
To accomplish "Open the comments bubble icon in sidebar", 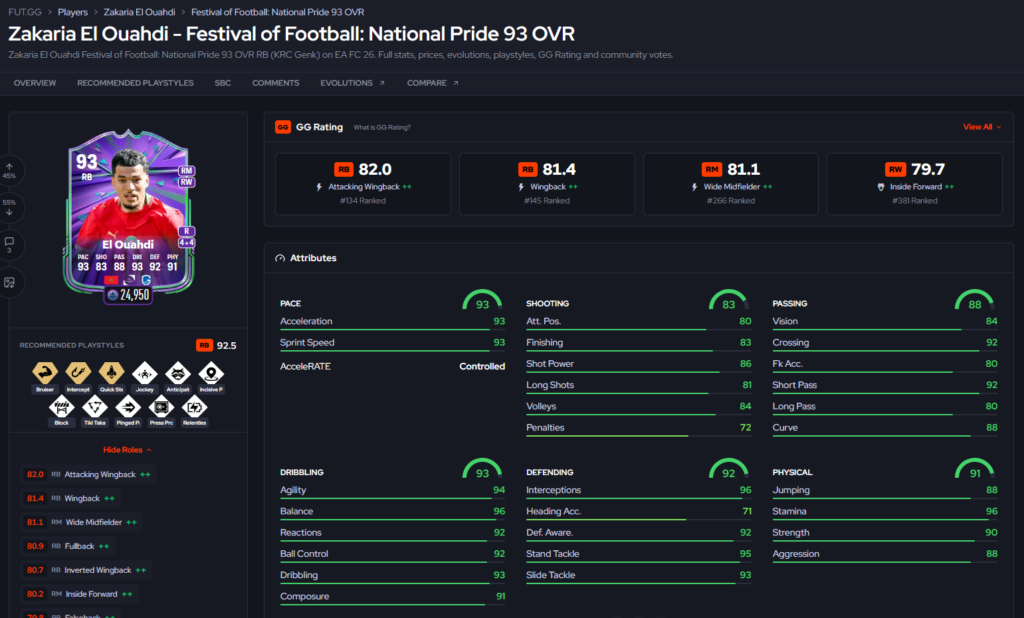I will tap(9, 242).
